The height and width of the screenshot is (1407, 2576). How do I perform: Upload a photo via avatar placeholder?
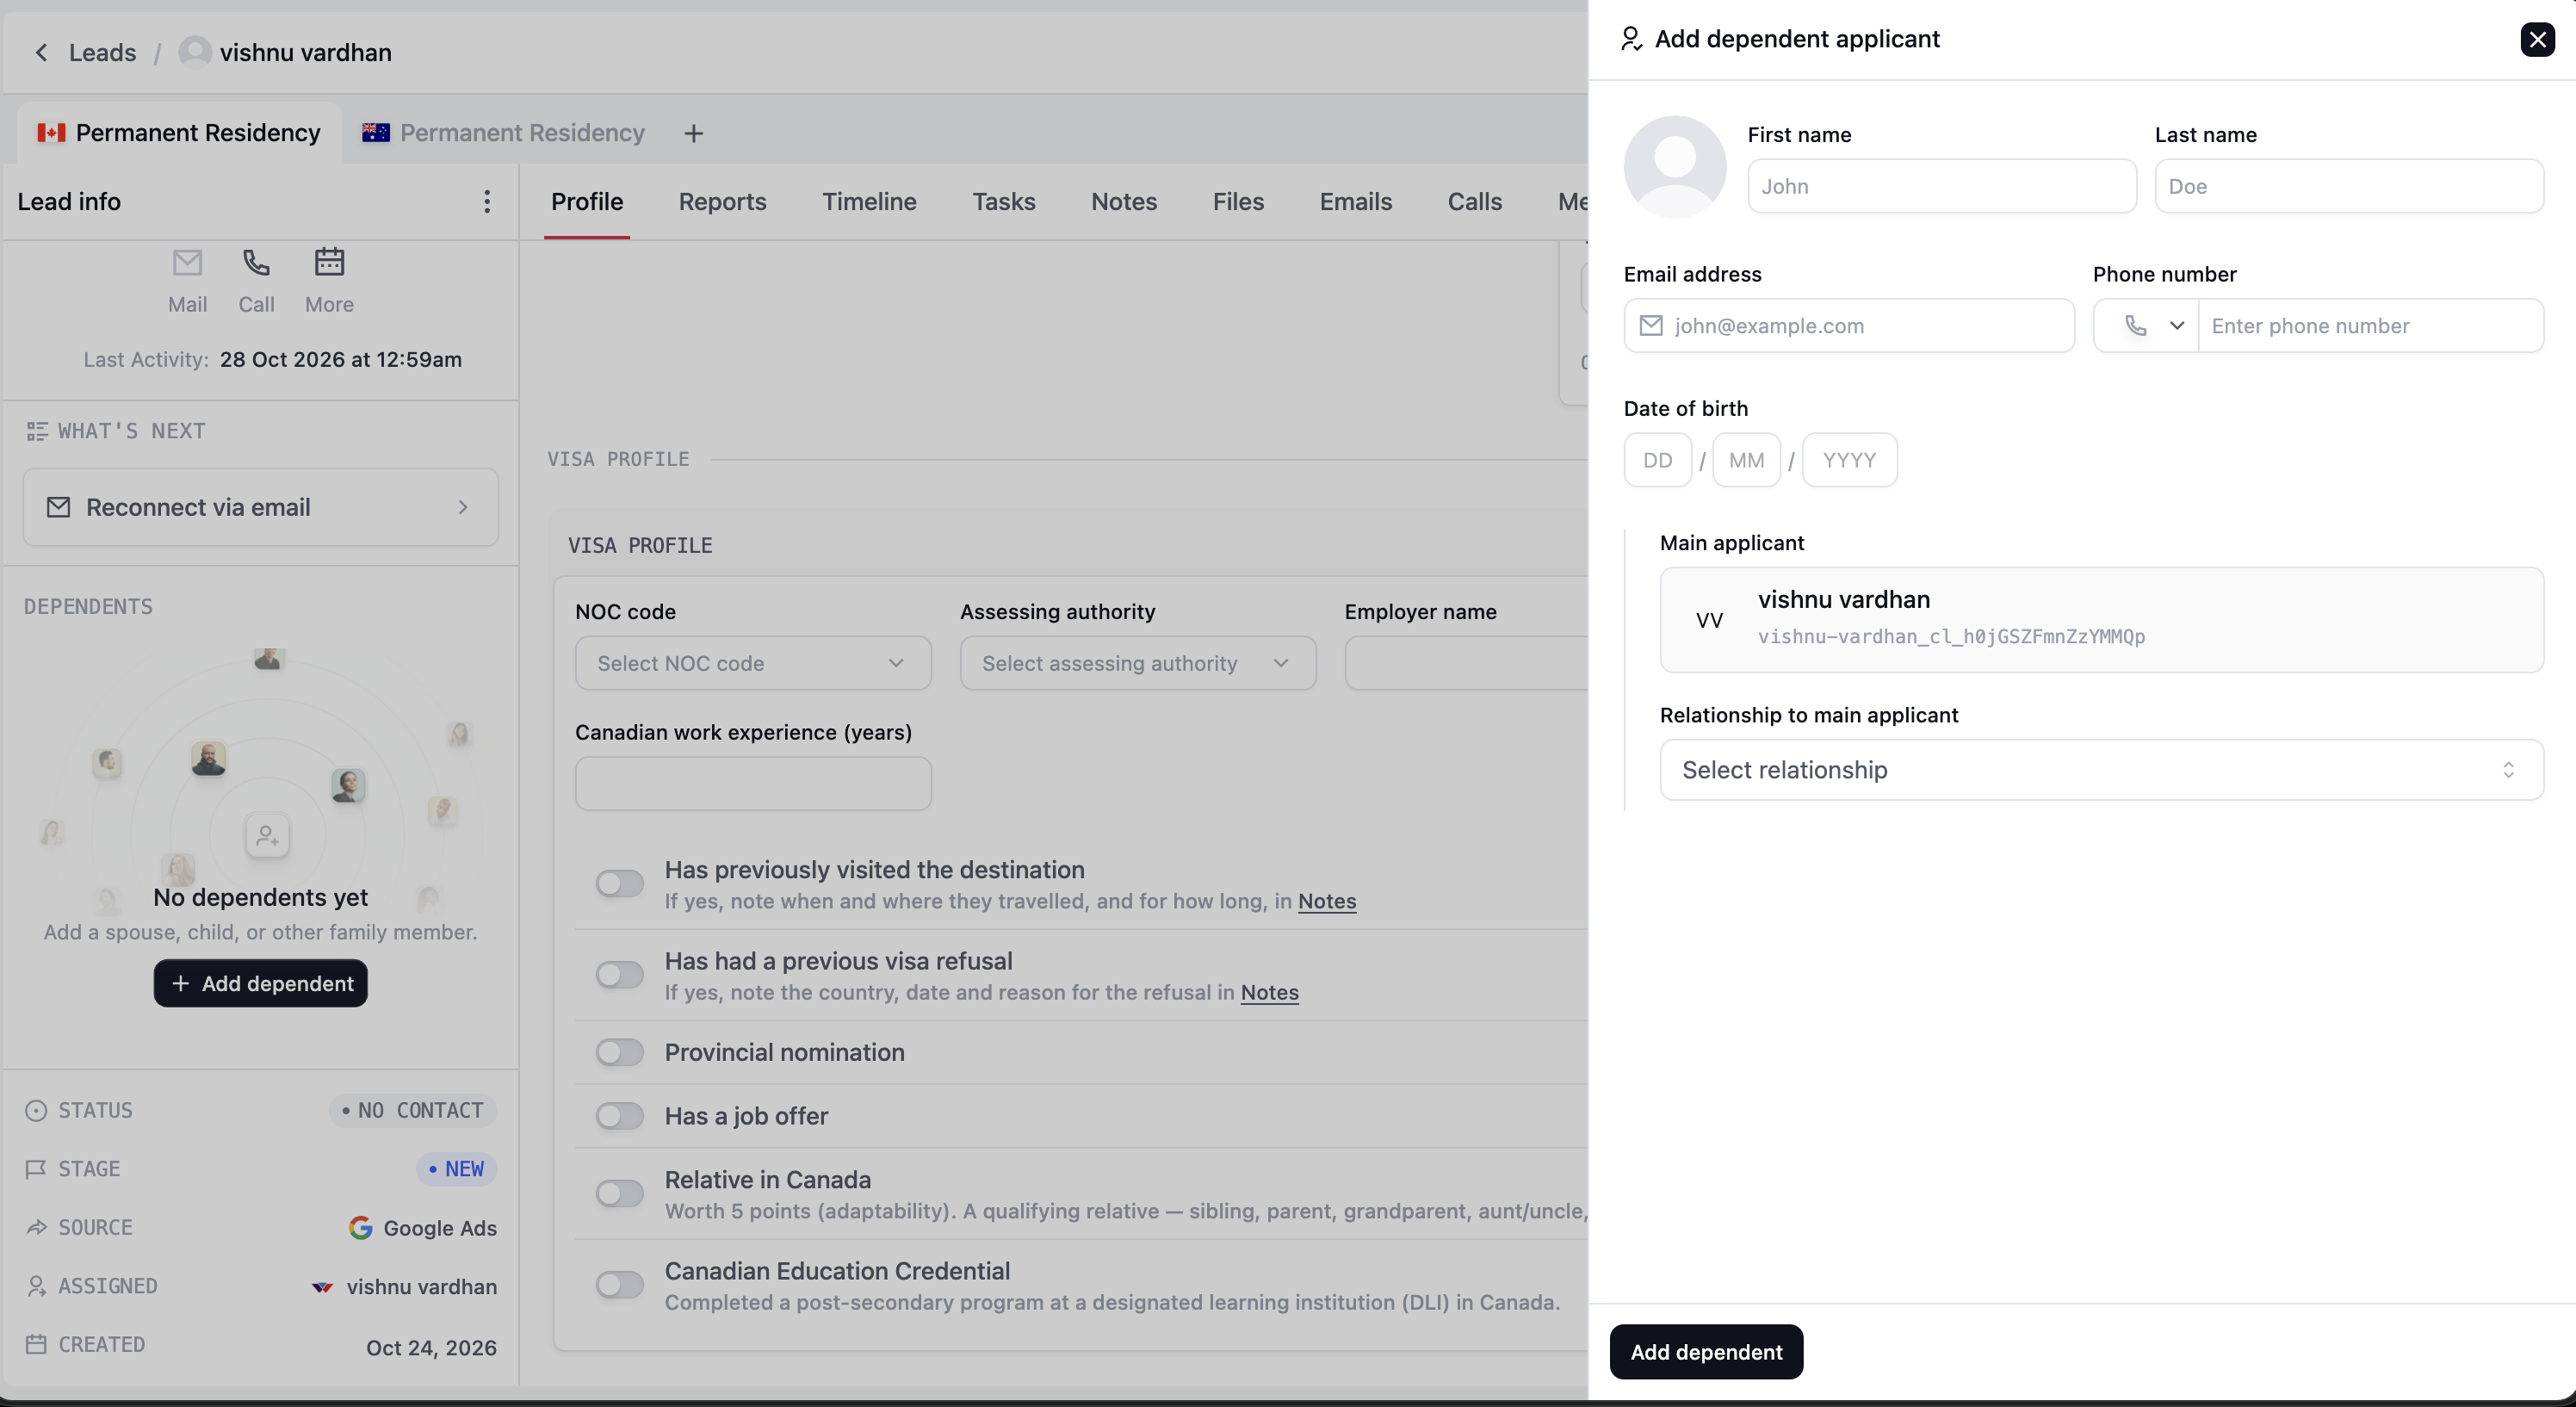click(x=1675, y=166)
